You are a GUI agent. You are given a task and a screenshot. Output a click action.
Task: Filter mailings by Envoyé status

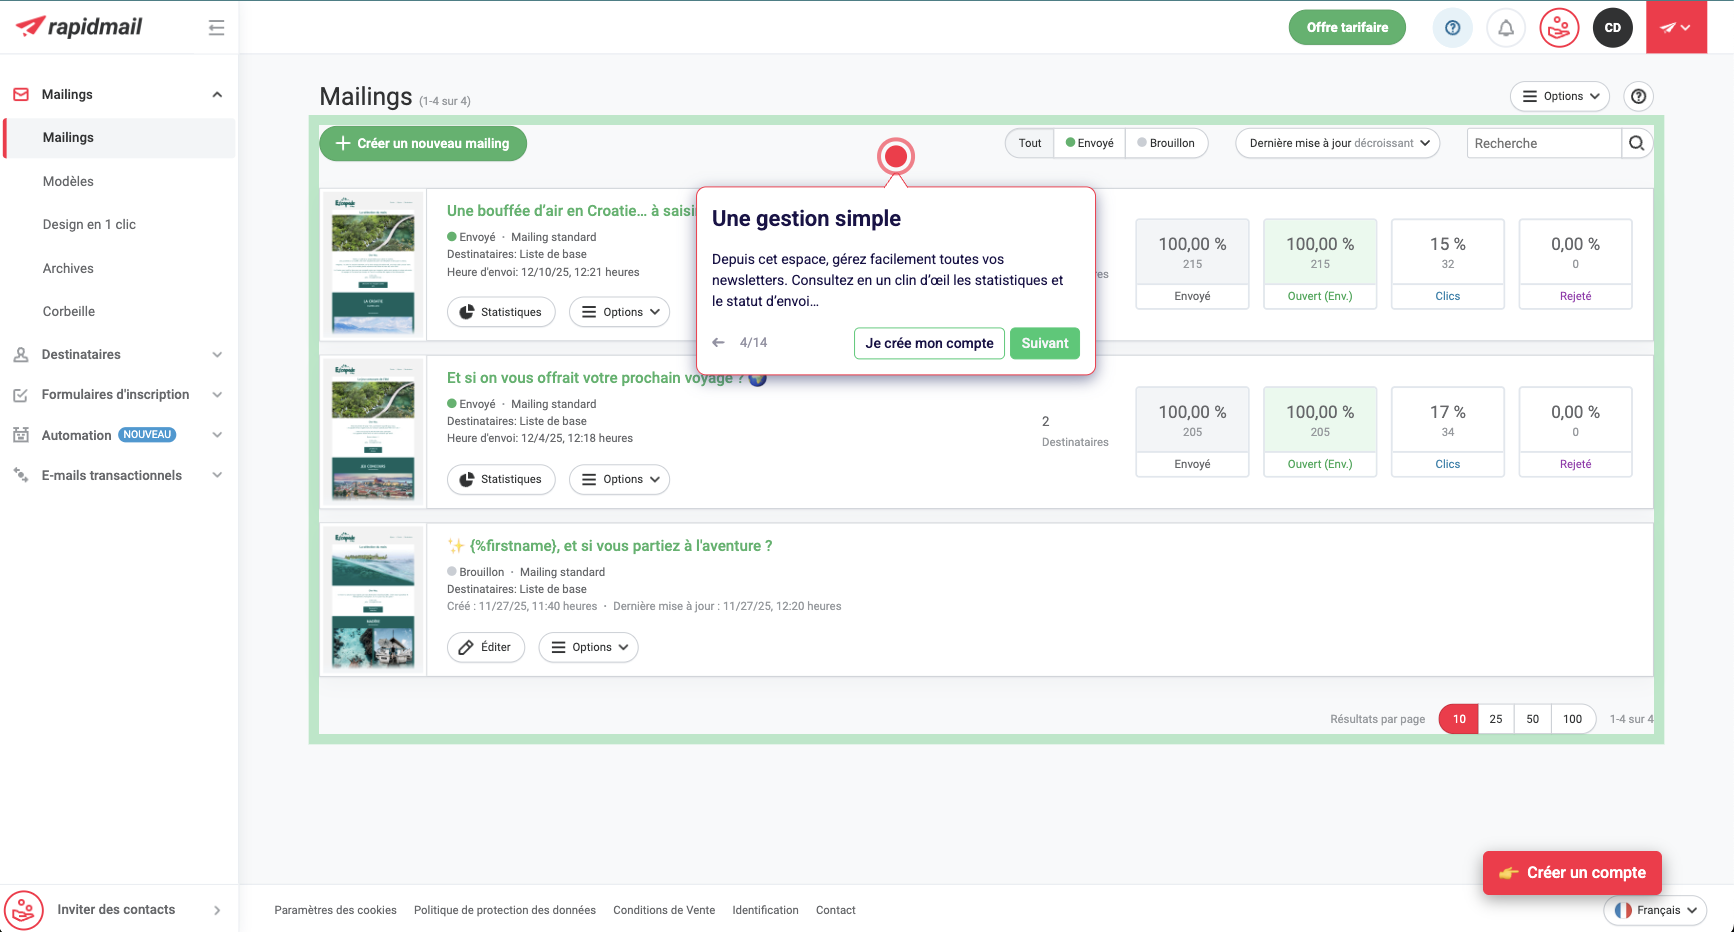coord(1090,143)
